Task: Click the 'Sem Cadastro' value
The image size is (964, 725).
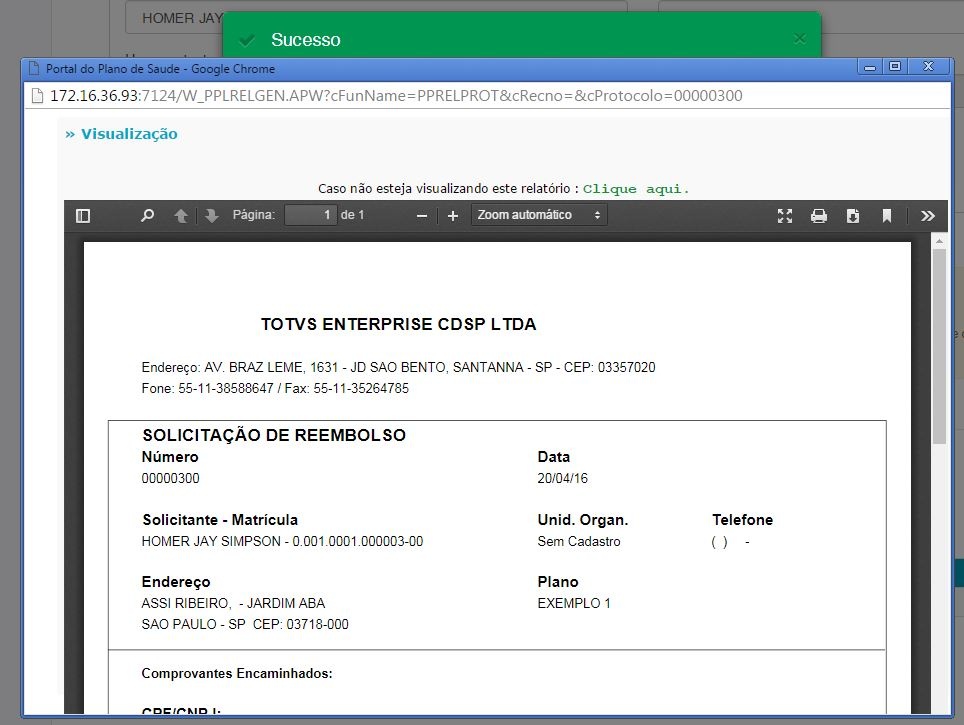Action: pos(579,542)
